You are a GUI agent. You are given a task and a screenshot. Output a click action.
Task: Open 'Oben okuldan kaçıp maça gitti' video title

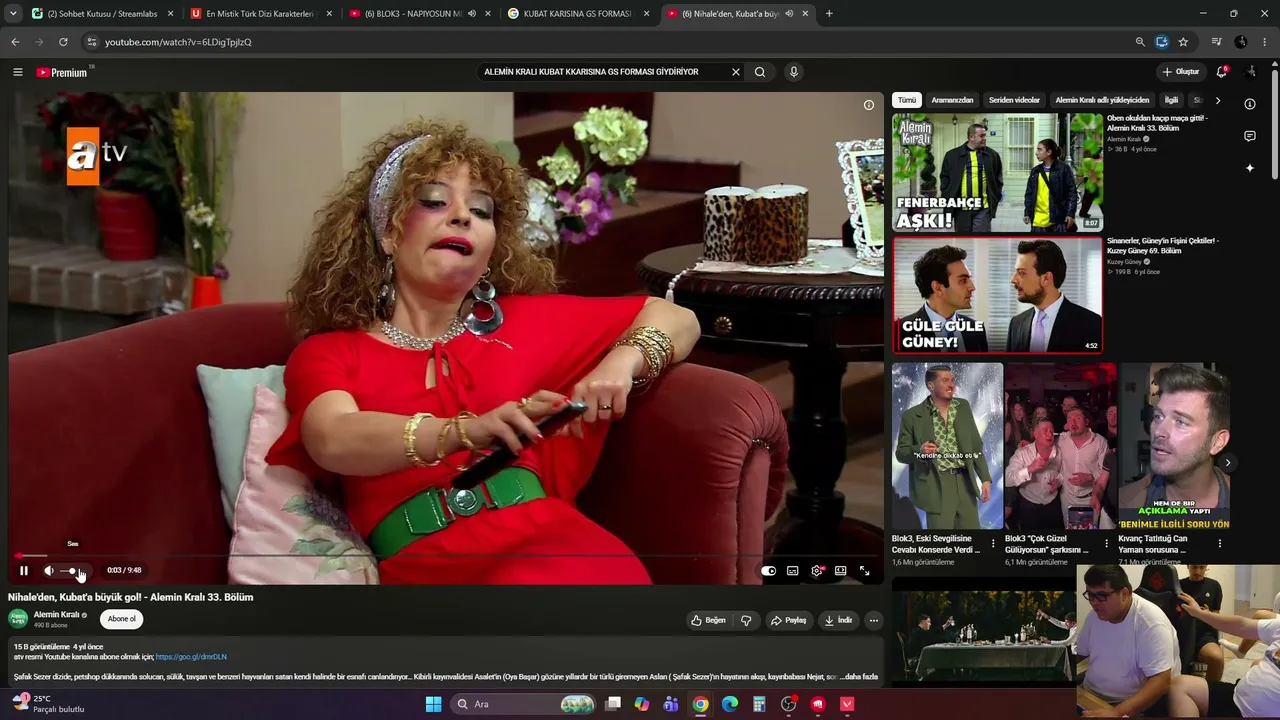(x=1158, y=123)
